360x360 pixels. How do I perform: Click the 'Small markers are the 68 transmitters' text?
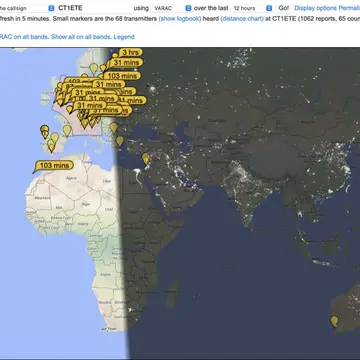[x=105, y=19]
